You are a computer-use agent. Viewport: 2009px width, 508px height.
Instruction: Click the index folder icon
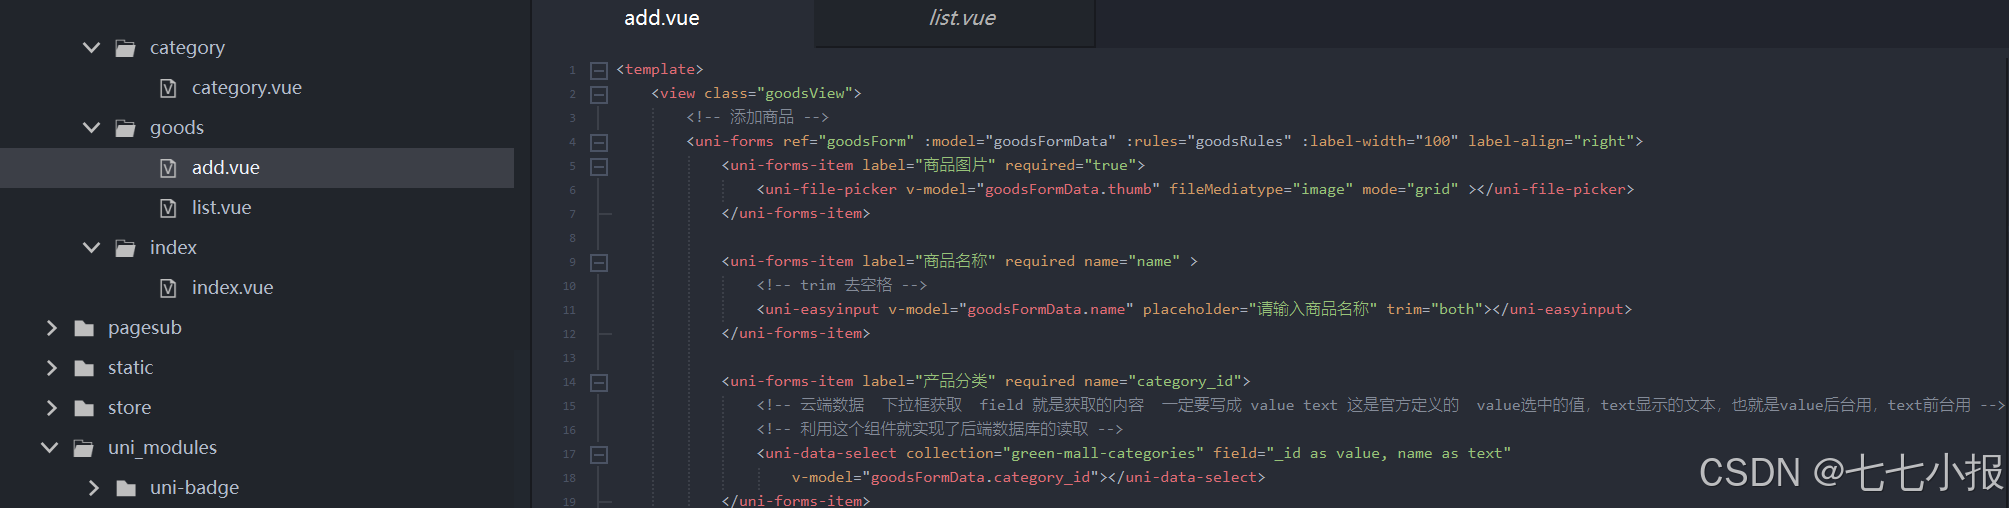click(x=125, y=248)
